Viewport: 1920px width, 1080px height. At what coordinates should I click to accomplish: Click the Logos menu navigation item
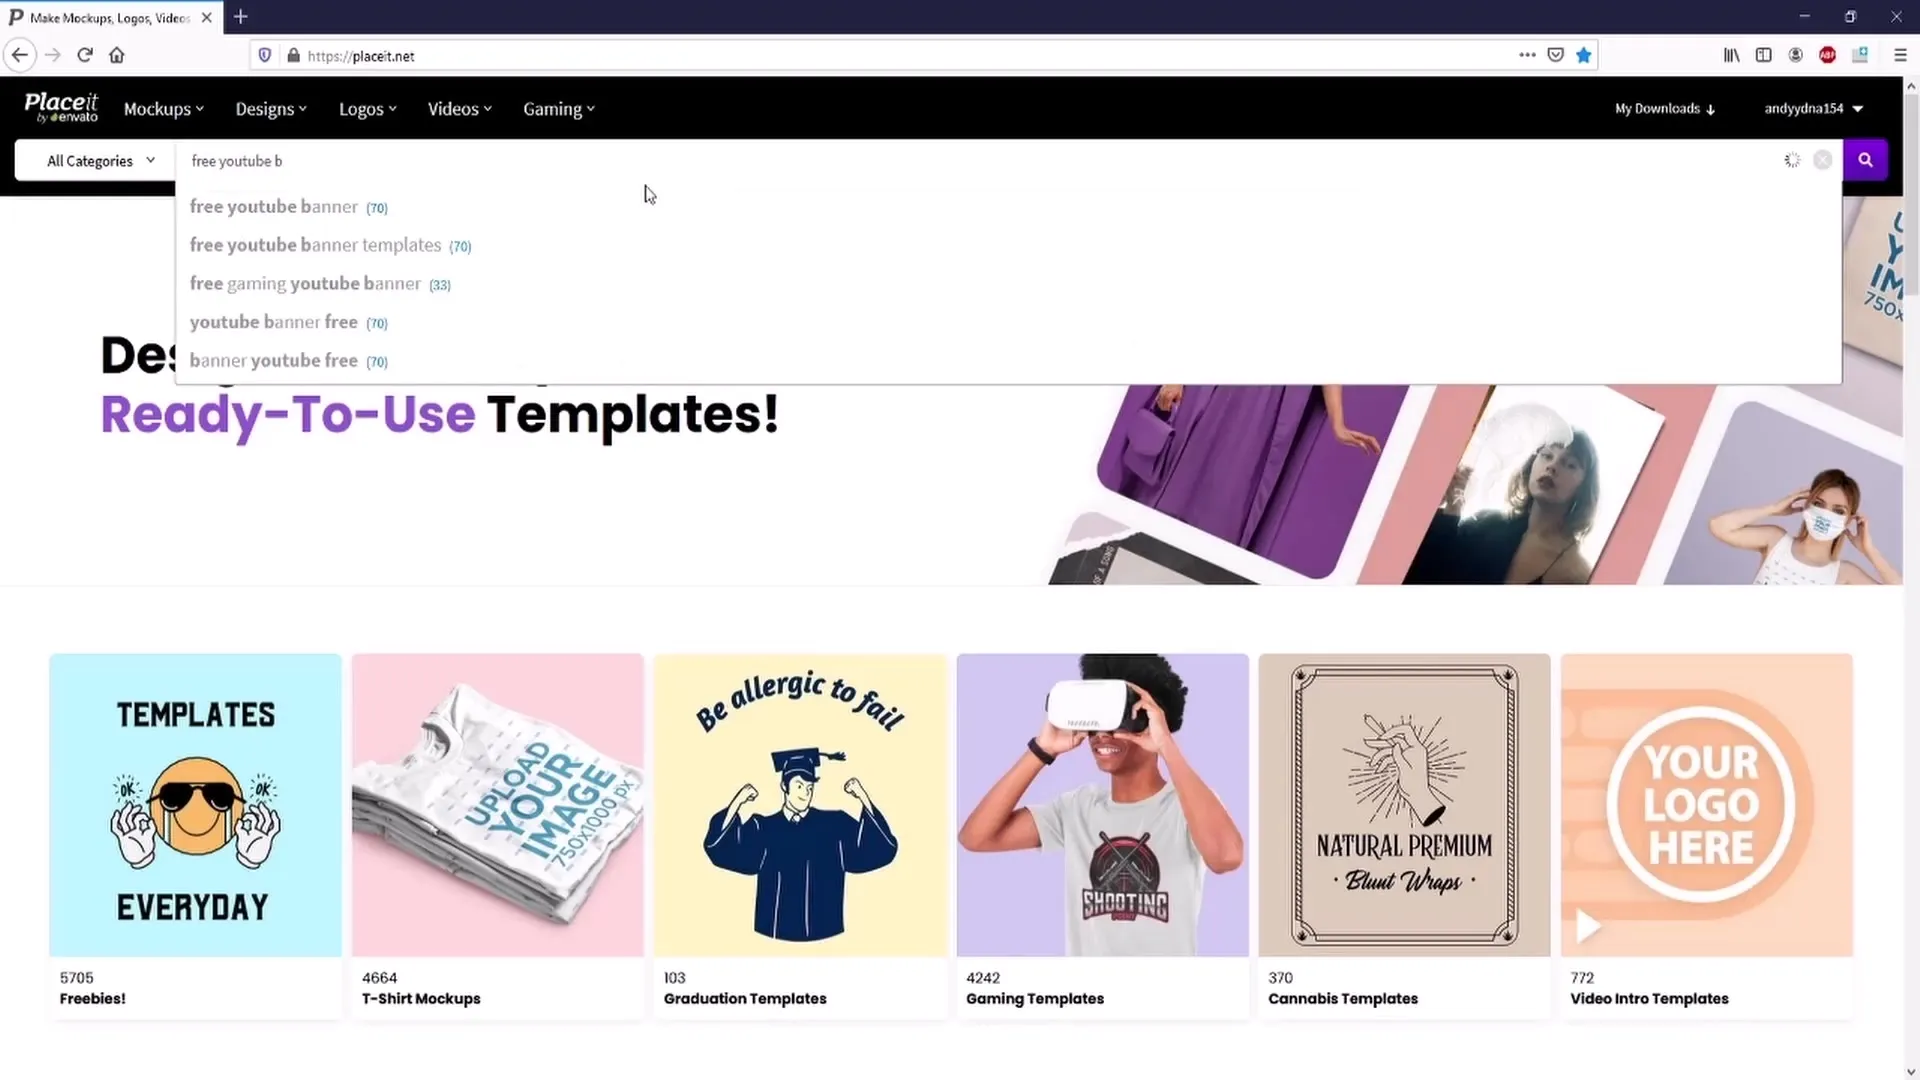pos(363,108)
